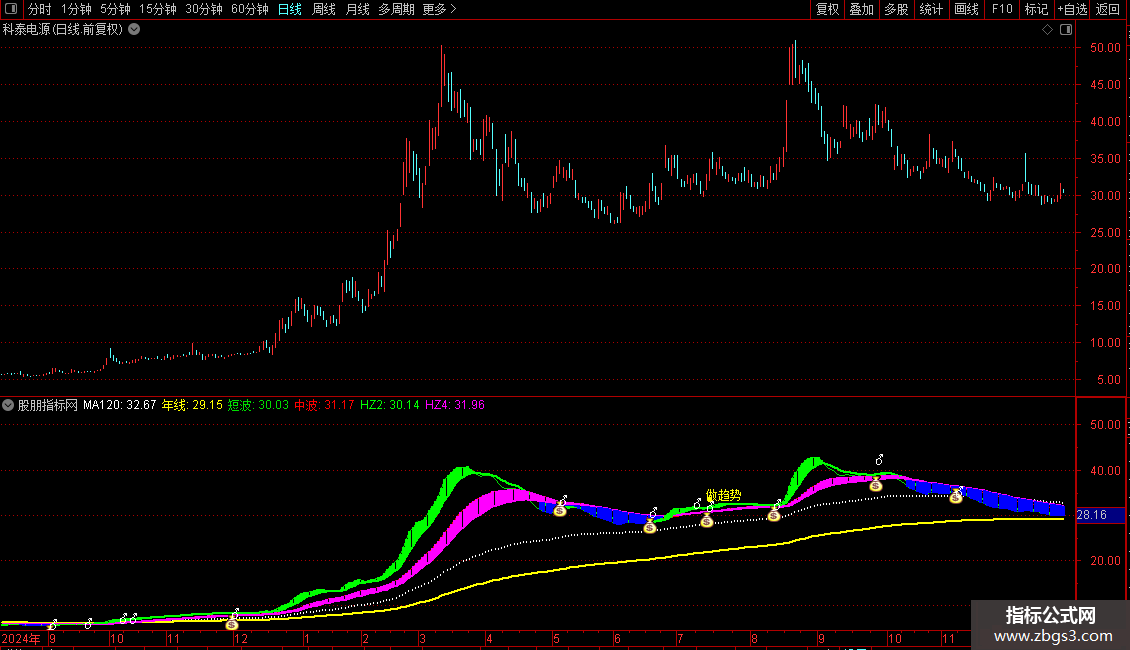
Task: Select the 15分钟 period
Action: (158, 9)
